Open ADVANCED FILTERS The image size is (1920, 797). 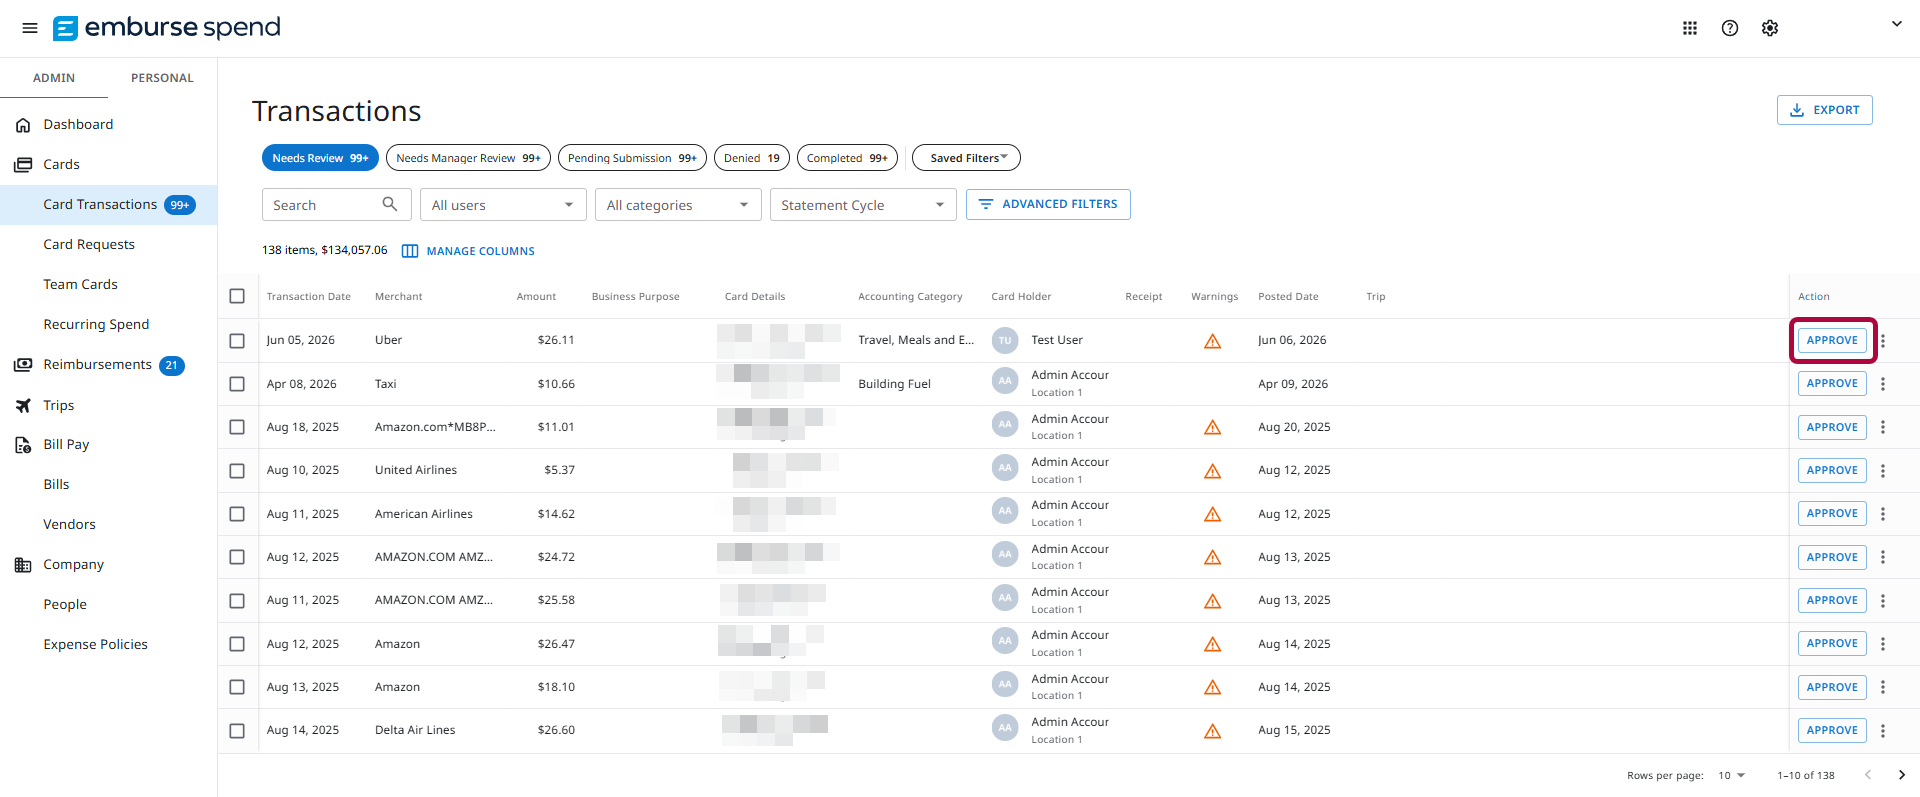pyautogui.click(x=1048, y=204)
